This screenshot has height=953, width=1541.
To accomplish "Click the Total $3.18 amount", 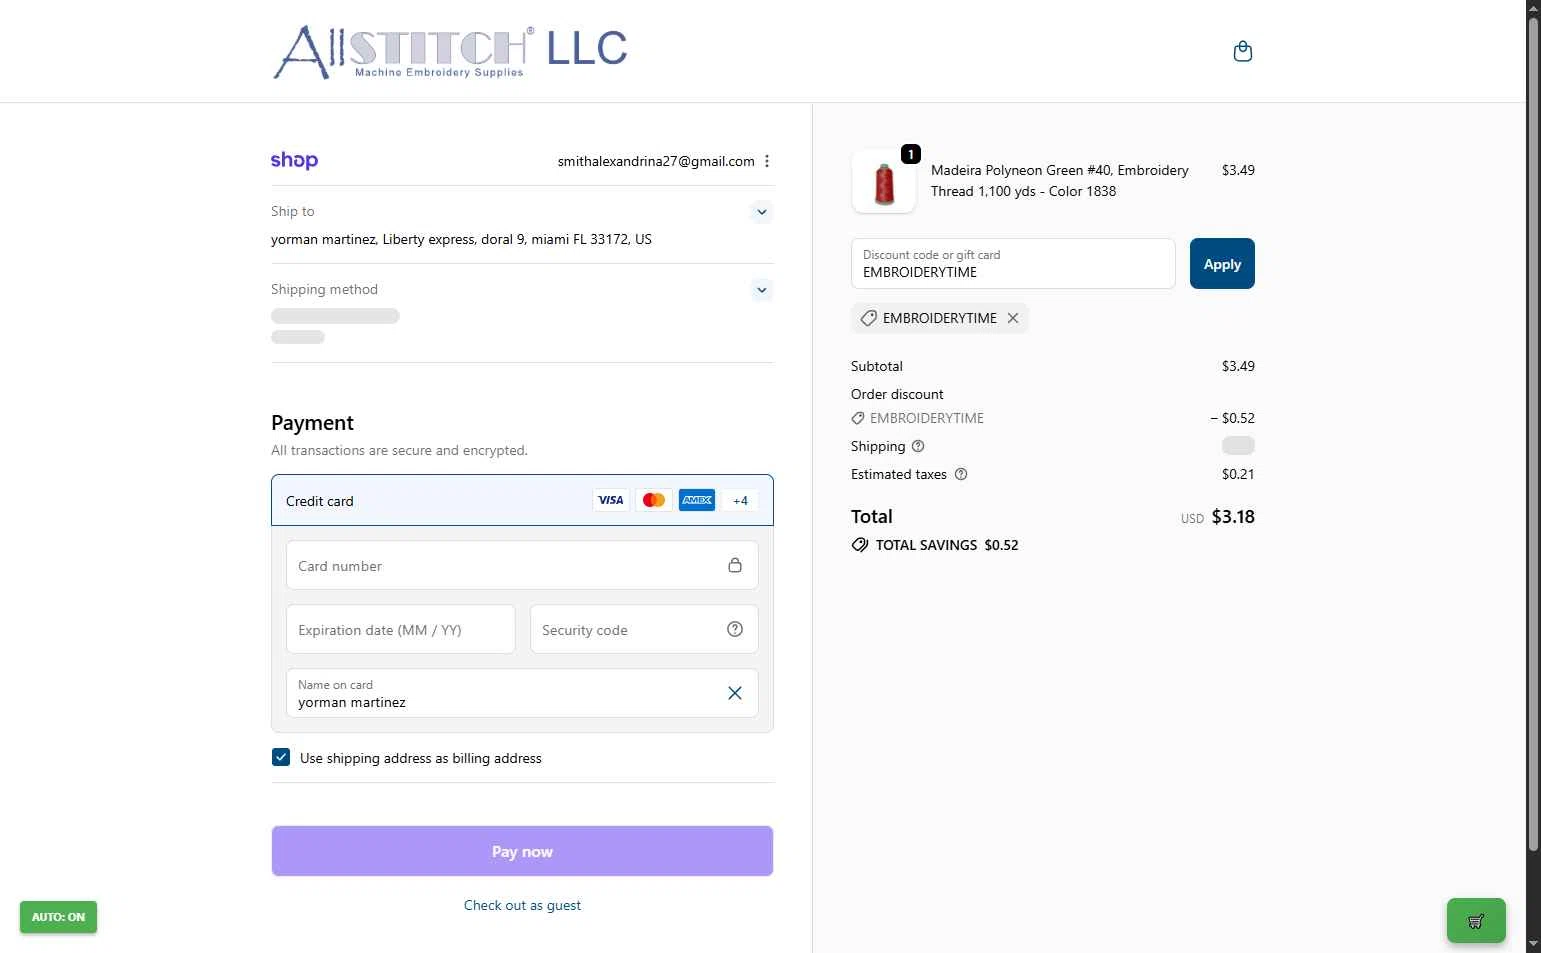I will coord(1233,517).
